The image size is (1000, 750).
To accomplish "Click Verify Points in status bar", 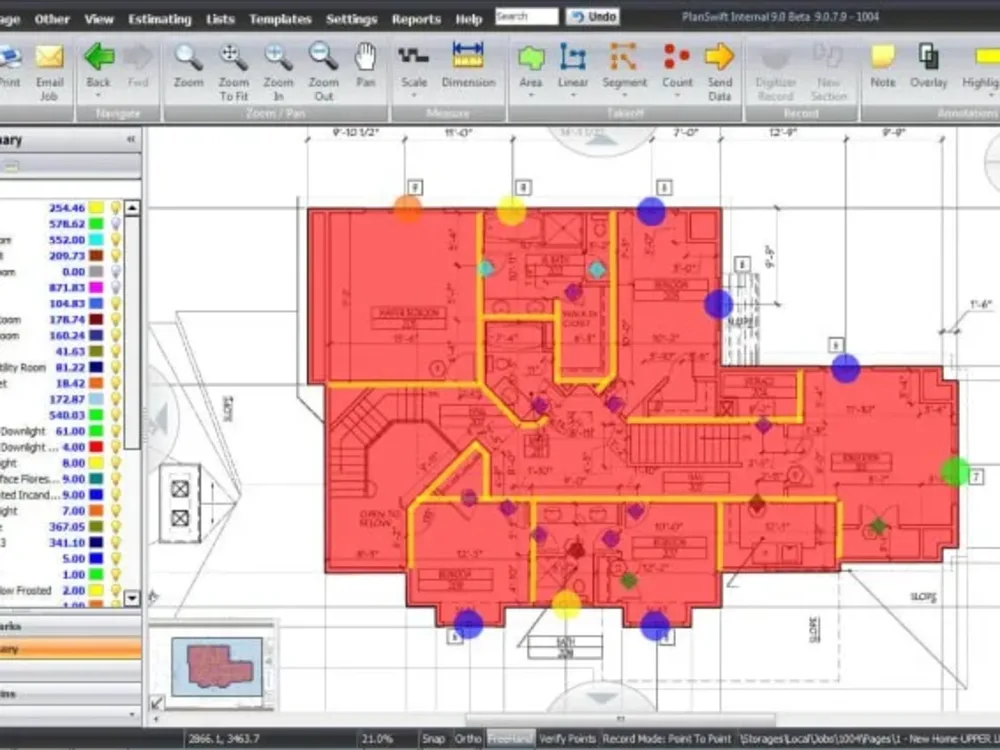I will coord(567,739).
